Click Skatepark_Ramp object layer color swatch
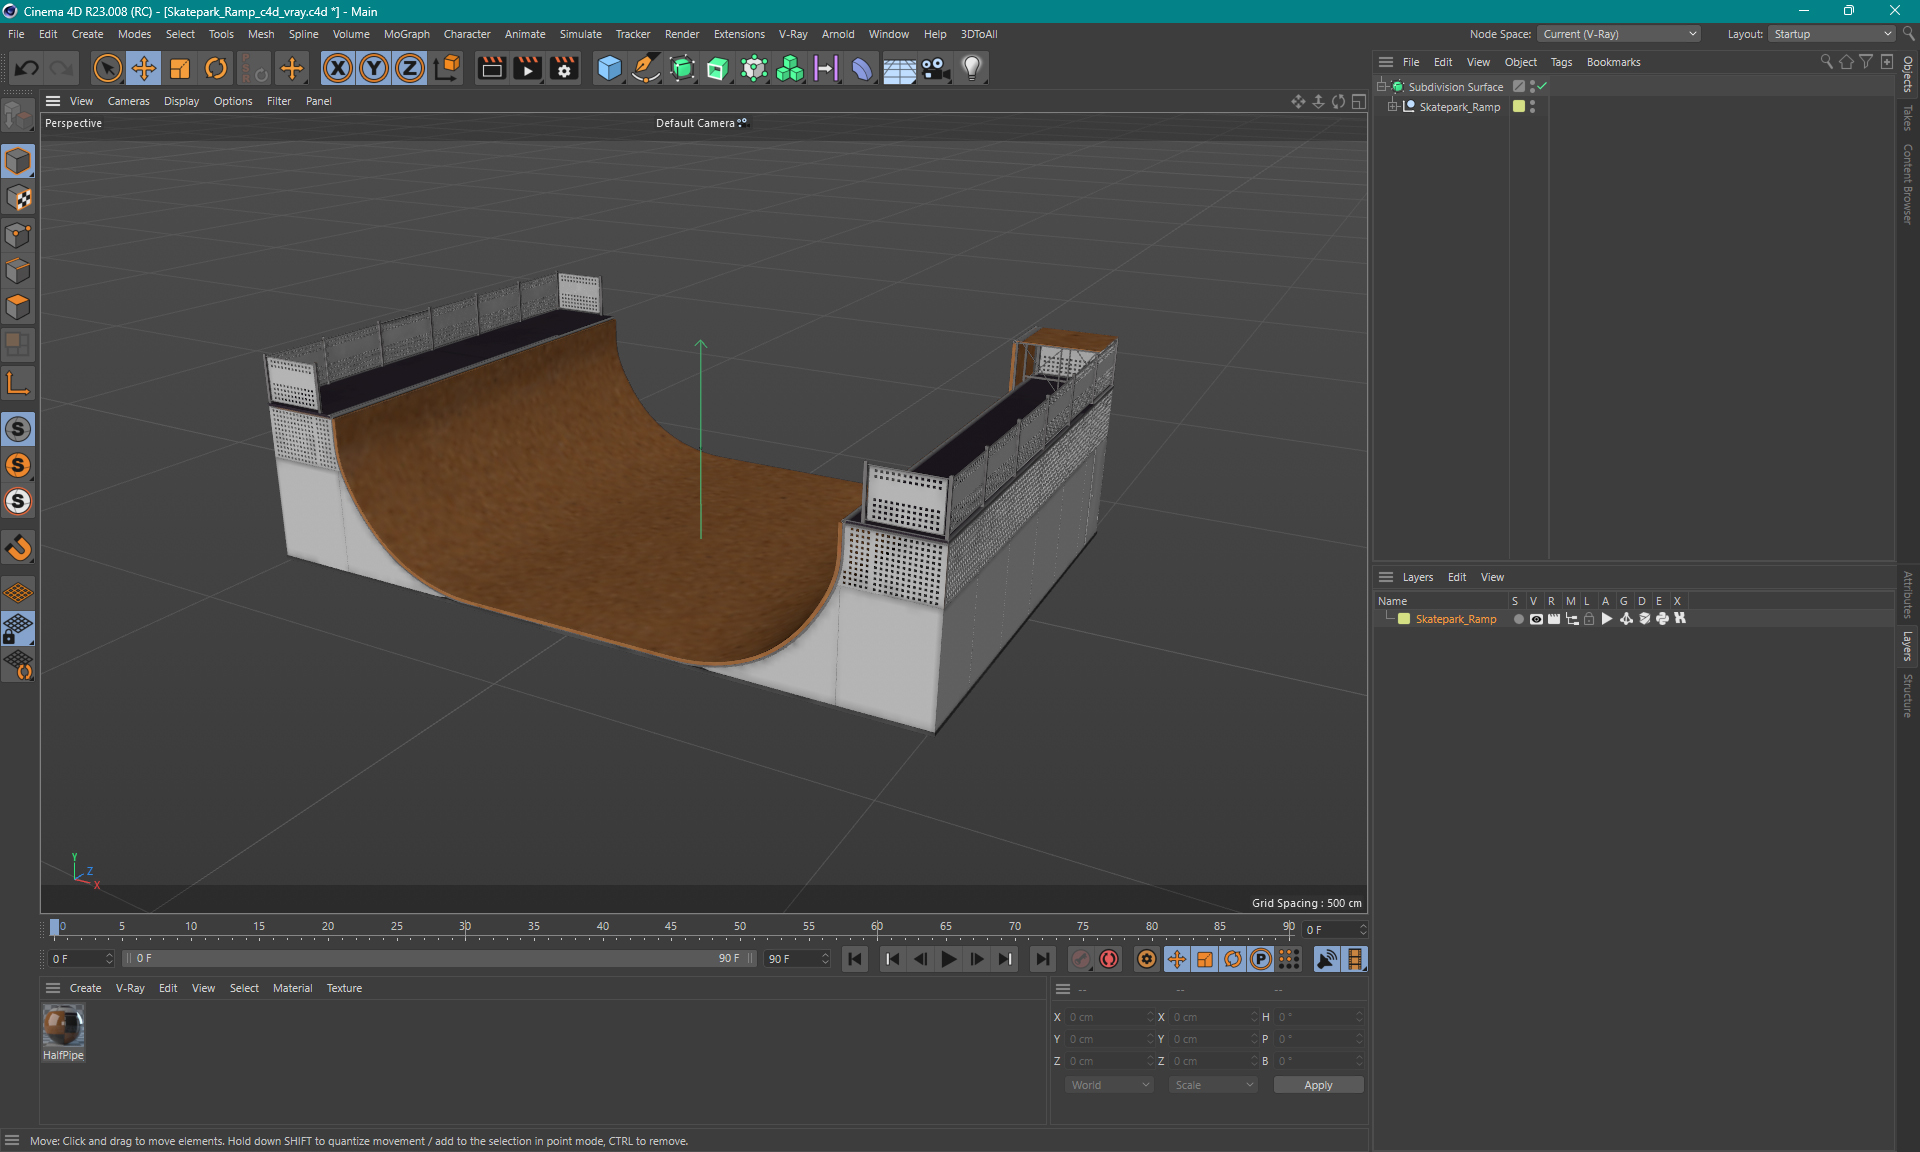The width and height of the screenshot is (1920, 1152). pyautogui.click(x=1519, y=106)
